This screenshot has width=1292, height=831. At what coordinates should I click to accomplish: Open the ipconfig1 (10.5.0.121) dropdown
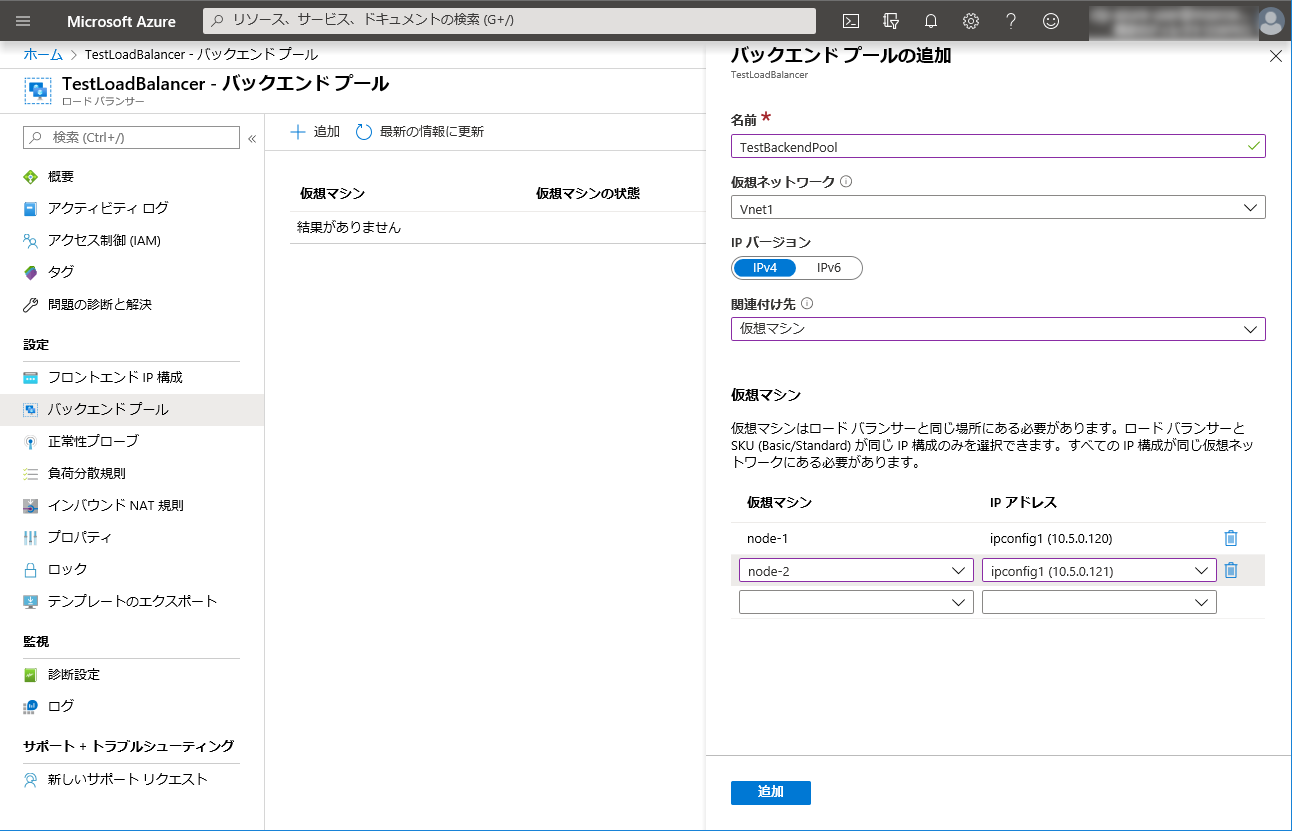tap(1098, 571)
